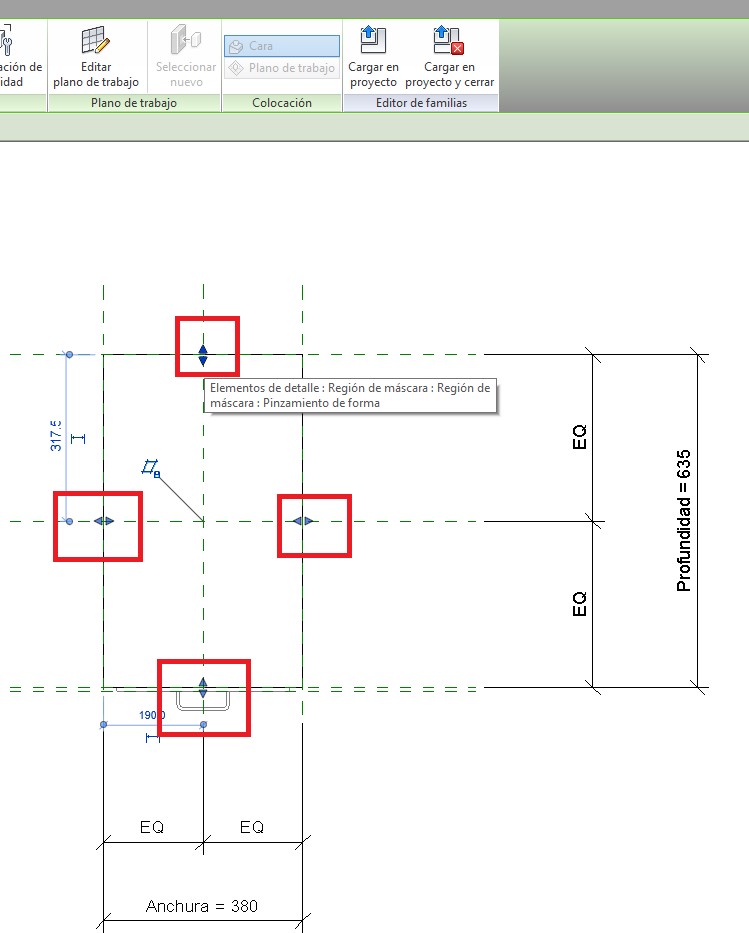Select the Cara placement option
The height and width of the screenshot is (933, 749).
281,46
